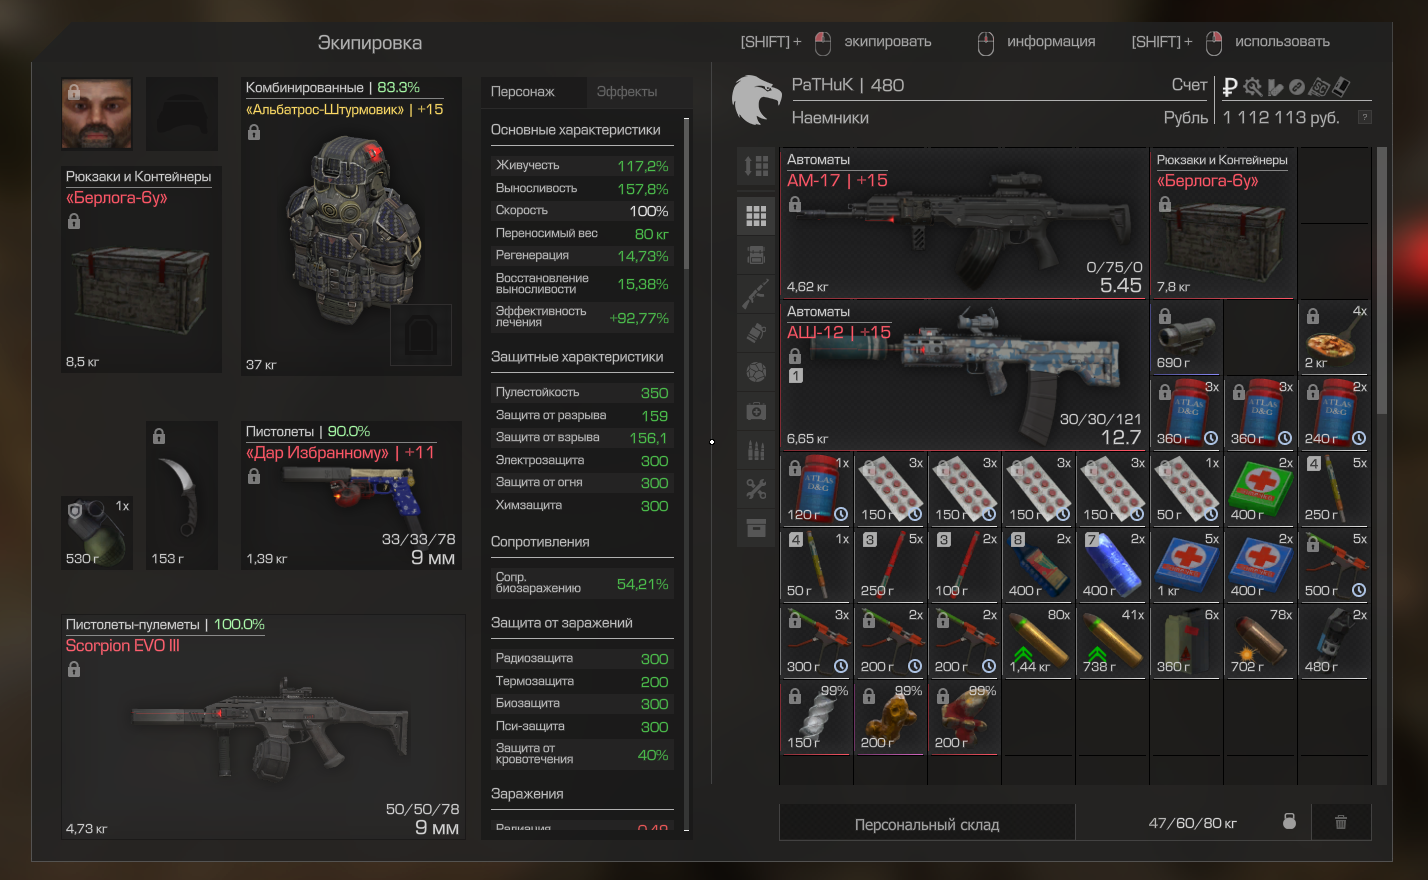1428x880 pixels.
Task: Filter stash by weapons rifle icon
Action: click(756, 294)
